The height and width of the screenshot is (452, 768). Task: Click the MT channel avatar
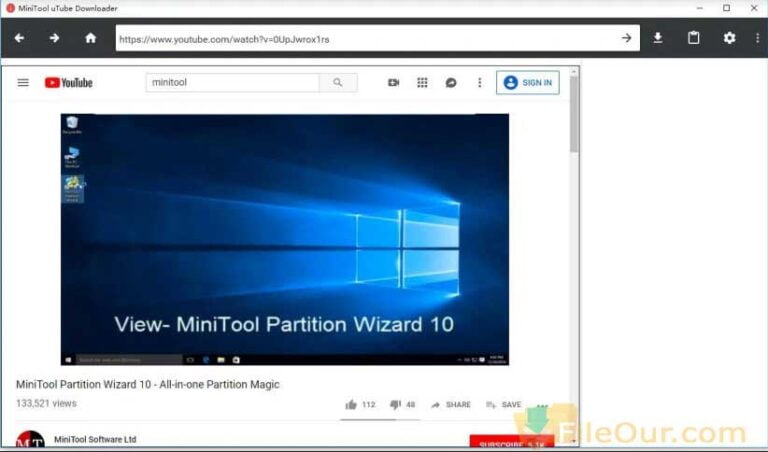pyautogui.click(x=30, y=439)
